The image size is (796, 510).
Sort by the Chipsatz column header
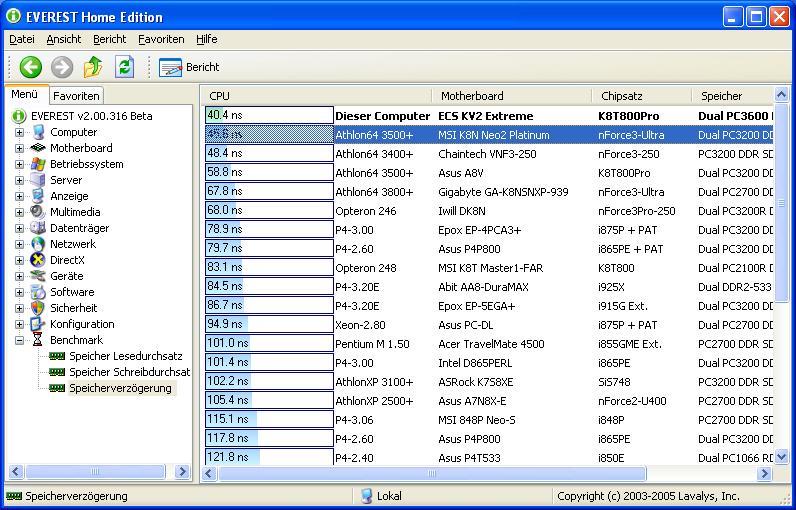click(642, 96)
